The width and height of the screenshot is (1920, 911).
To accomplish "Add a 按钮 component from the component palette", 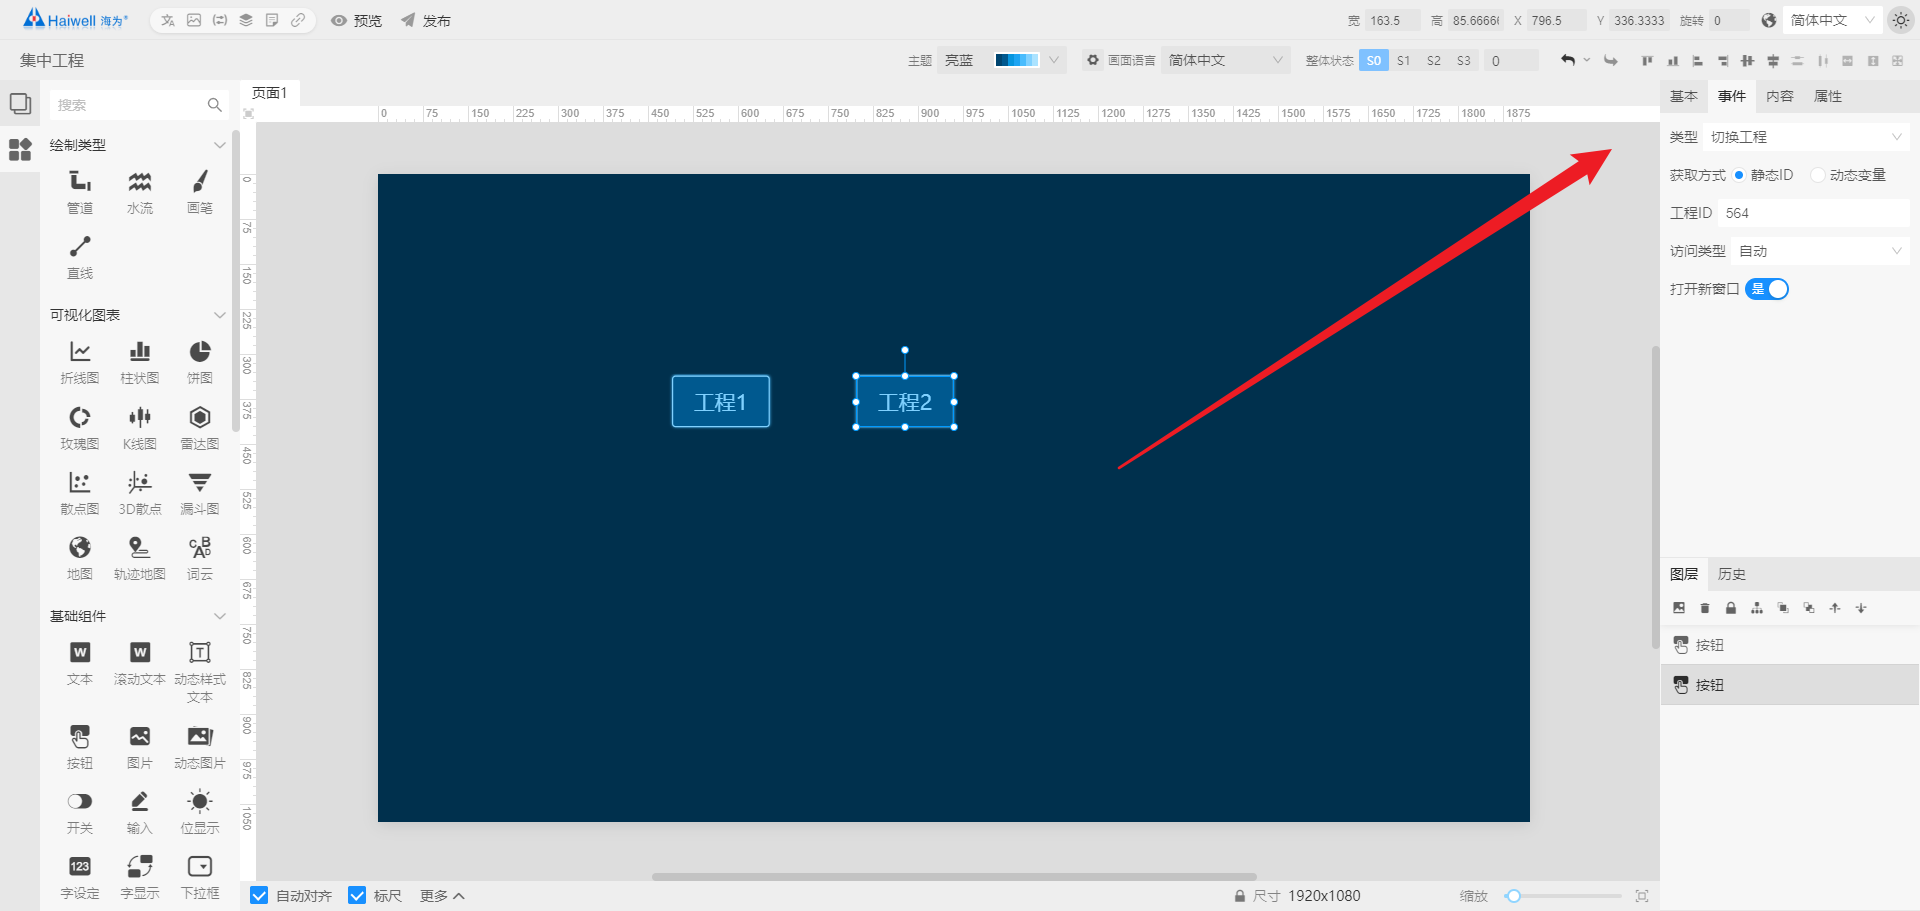I will (x=80, y=747).
